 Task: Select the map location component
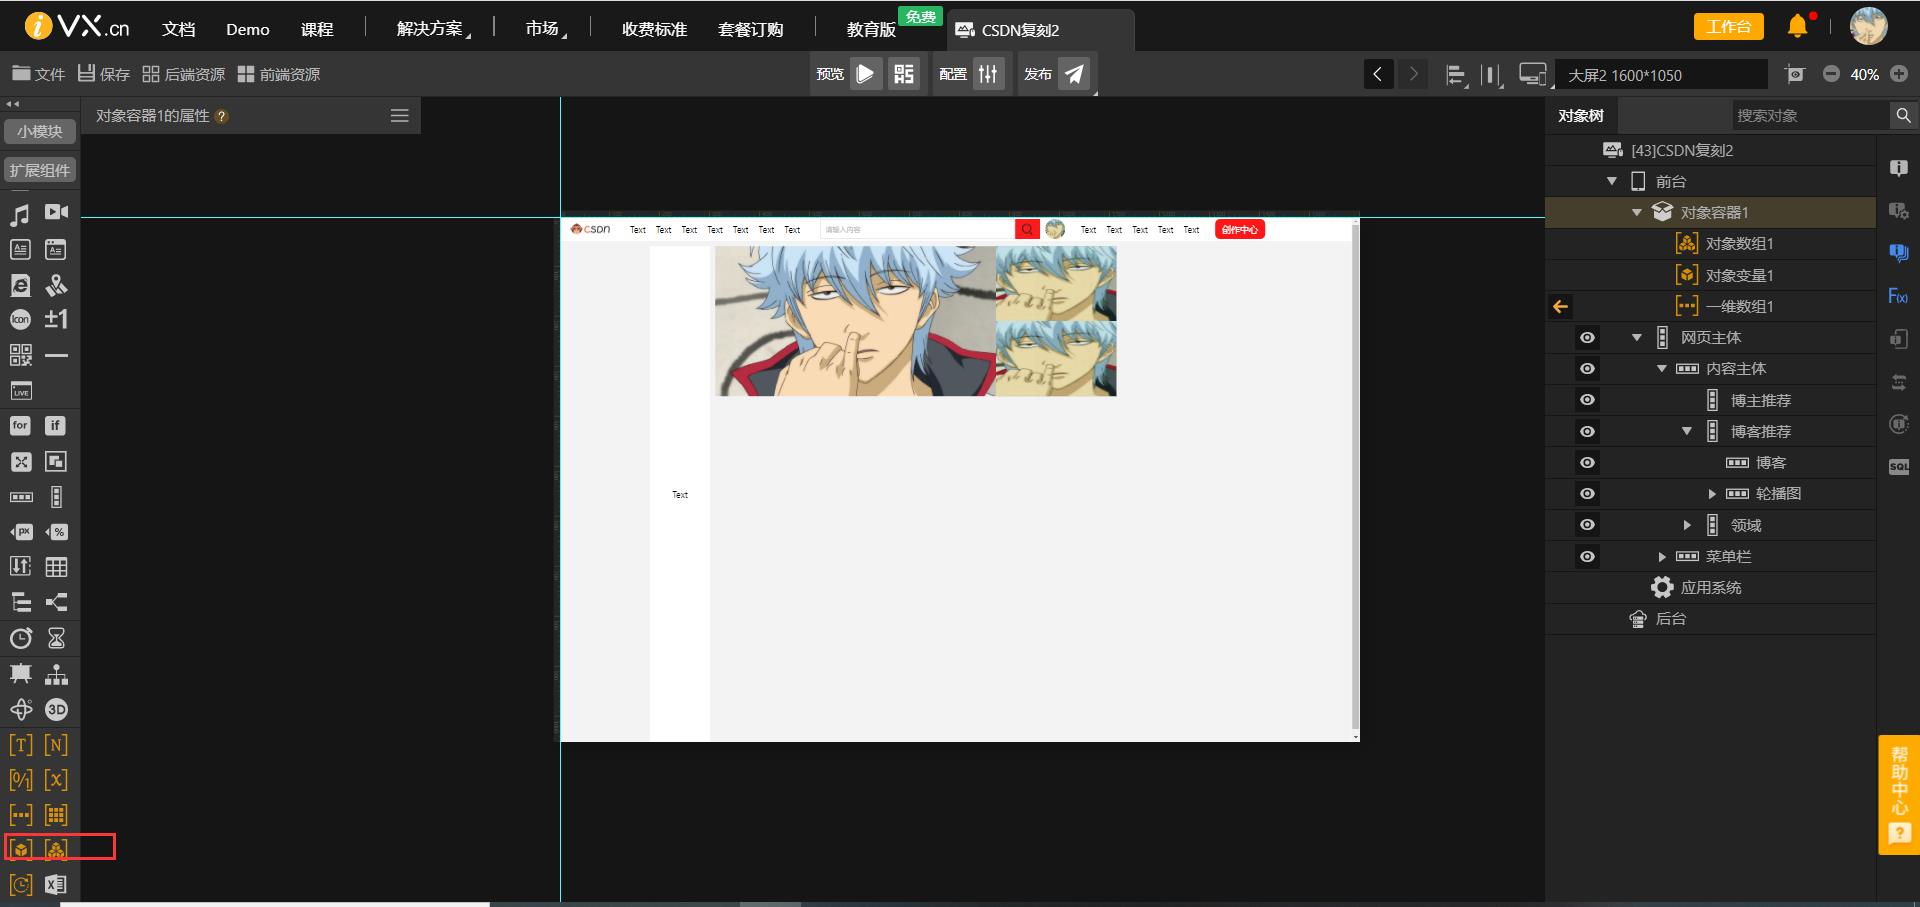[x=57, y=285]
